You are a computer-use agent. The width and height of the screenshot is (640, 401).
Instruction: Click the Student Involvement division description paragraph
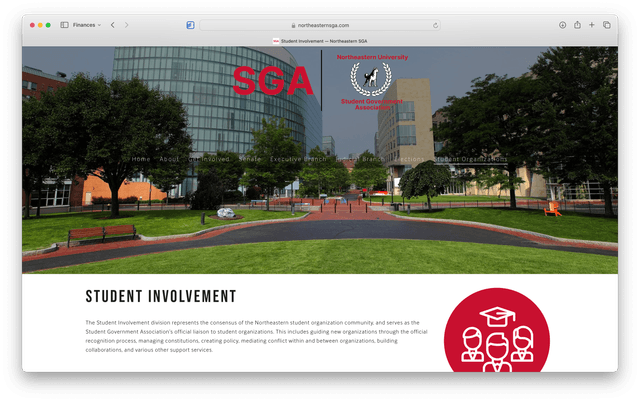click(x=256, y=336)
